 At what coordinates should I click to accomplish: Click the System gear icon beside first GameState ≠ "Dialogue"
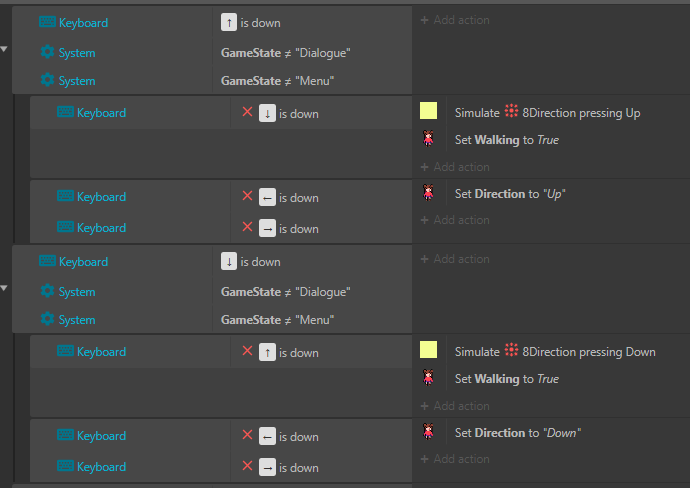47,52
